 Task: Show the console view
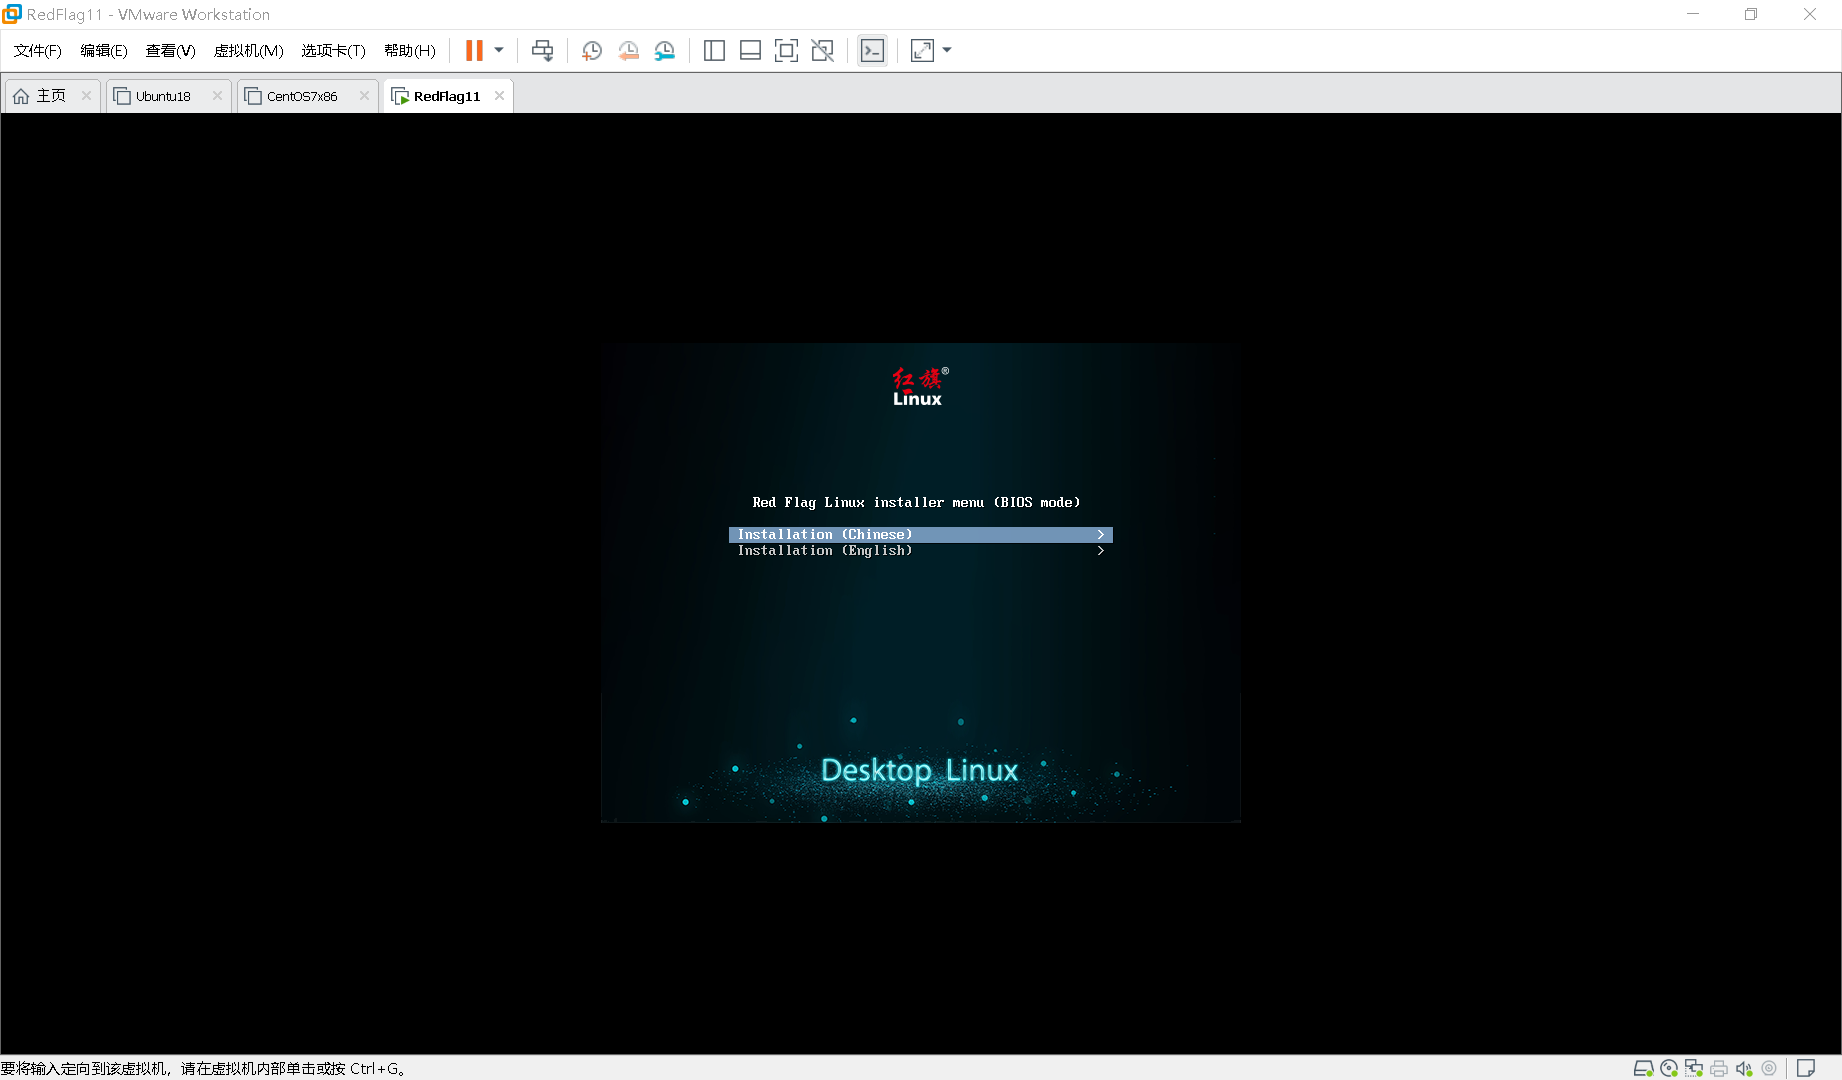(872, 51)
